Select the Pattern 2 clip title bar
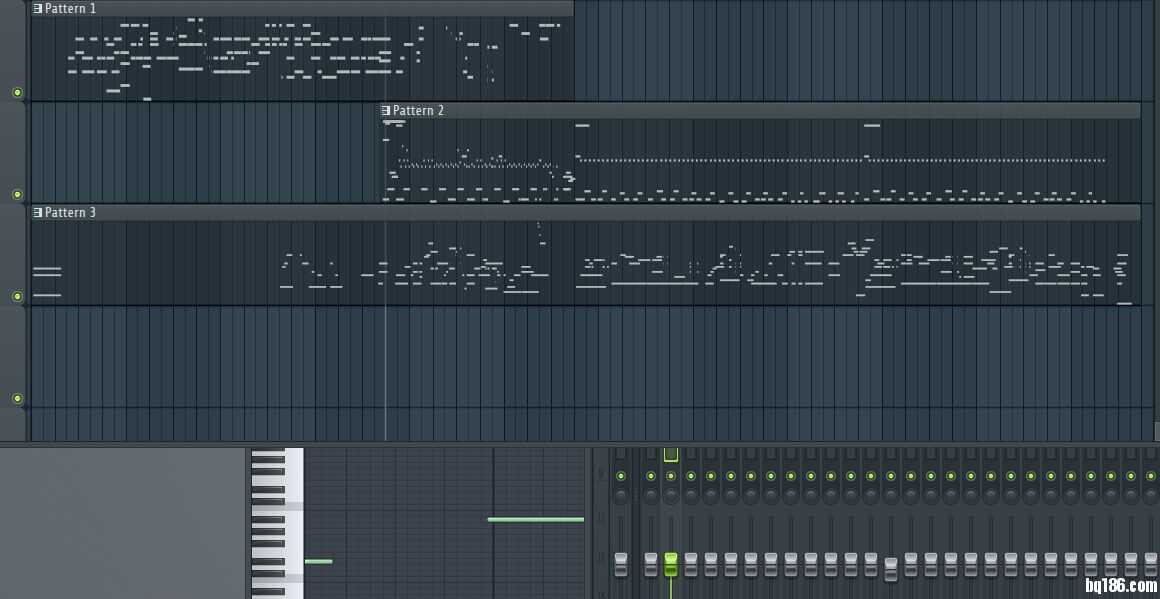The height and width of the screenshot is (599, 1160). 760,111
